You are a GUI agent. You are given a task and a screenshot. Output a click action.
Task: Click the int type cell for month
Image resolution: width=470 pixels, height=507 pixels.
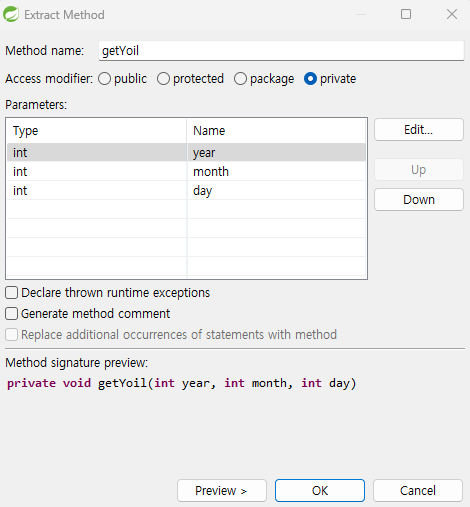[x=97, y=172]
